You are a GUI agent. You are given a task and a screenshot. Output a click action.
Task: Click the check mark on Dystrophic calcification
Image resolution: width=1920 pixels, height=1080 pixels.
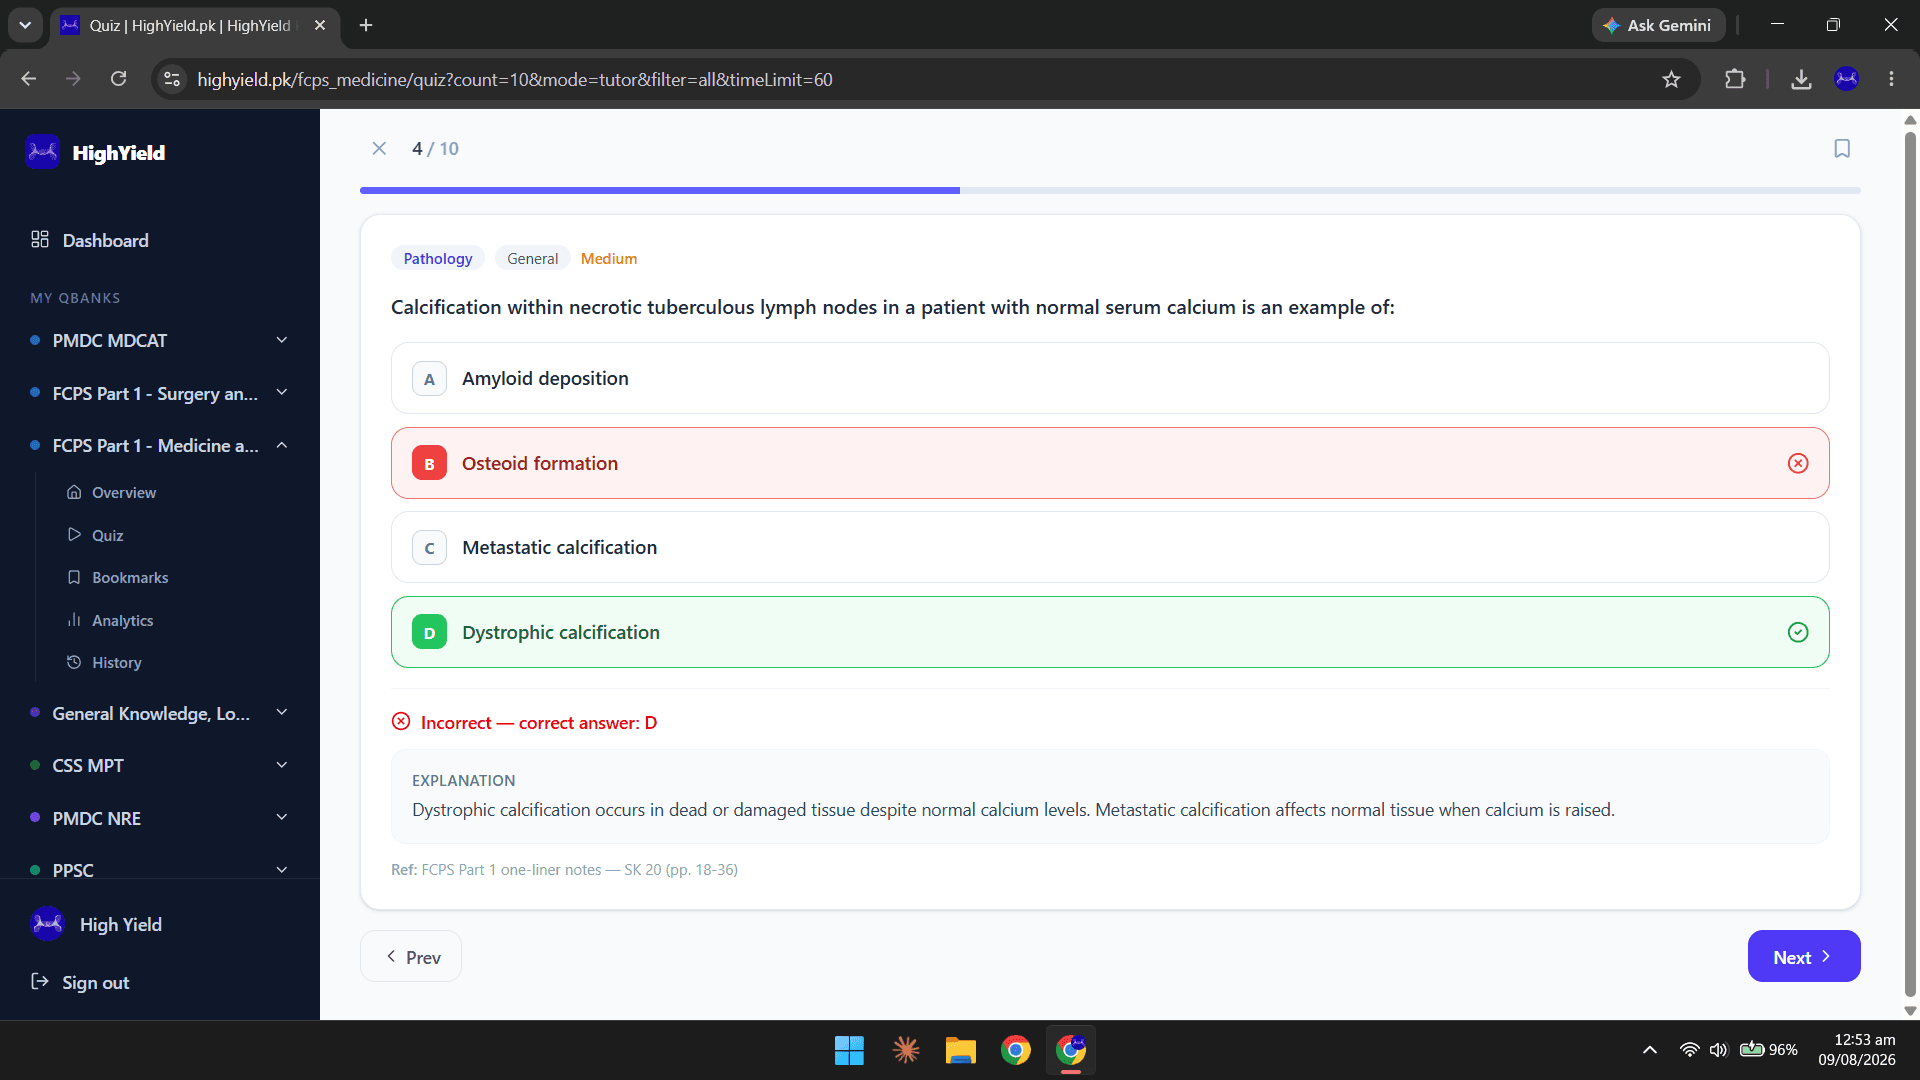pyautogui.click(x=1798, y=632)
